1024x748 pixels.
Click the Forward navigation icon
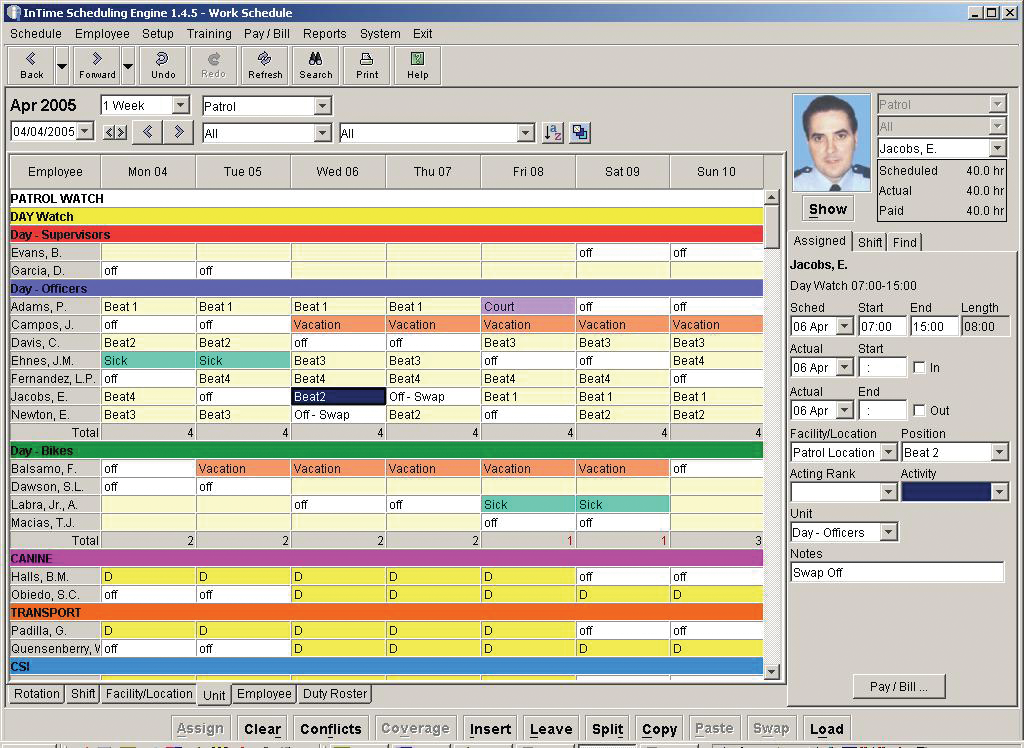(96, 65)
